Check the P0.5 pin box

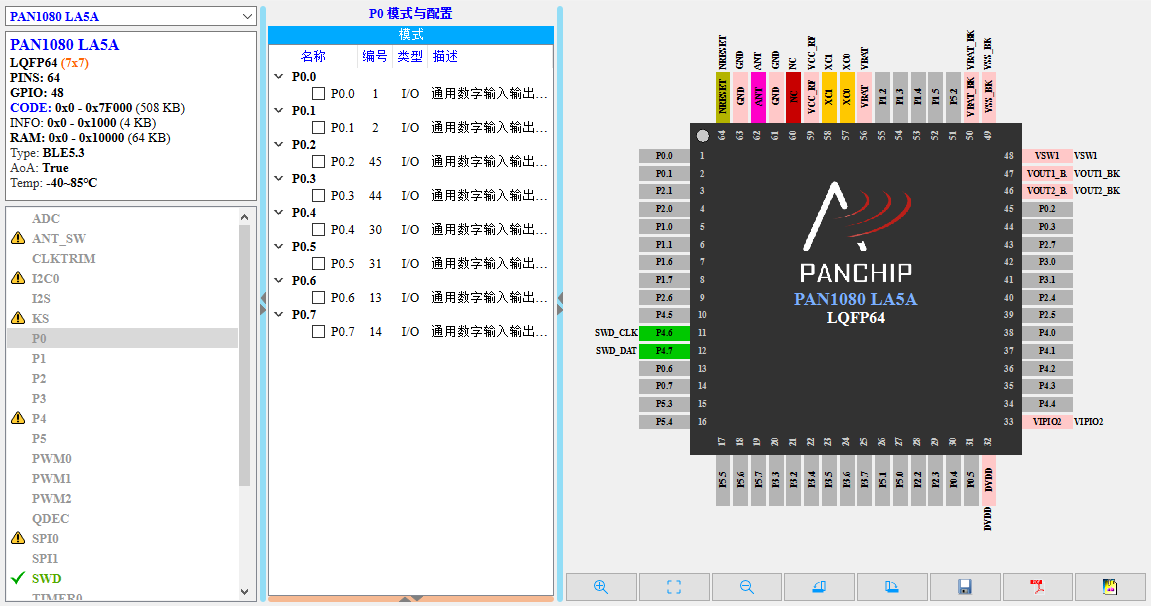coord(319,263)
